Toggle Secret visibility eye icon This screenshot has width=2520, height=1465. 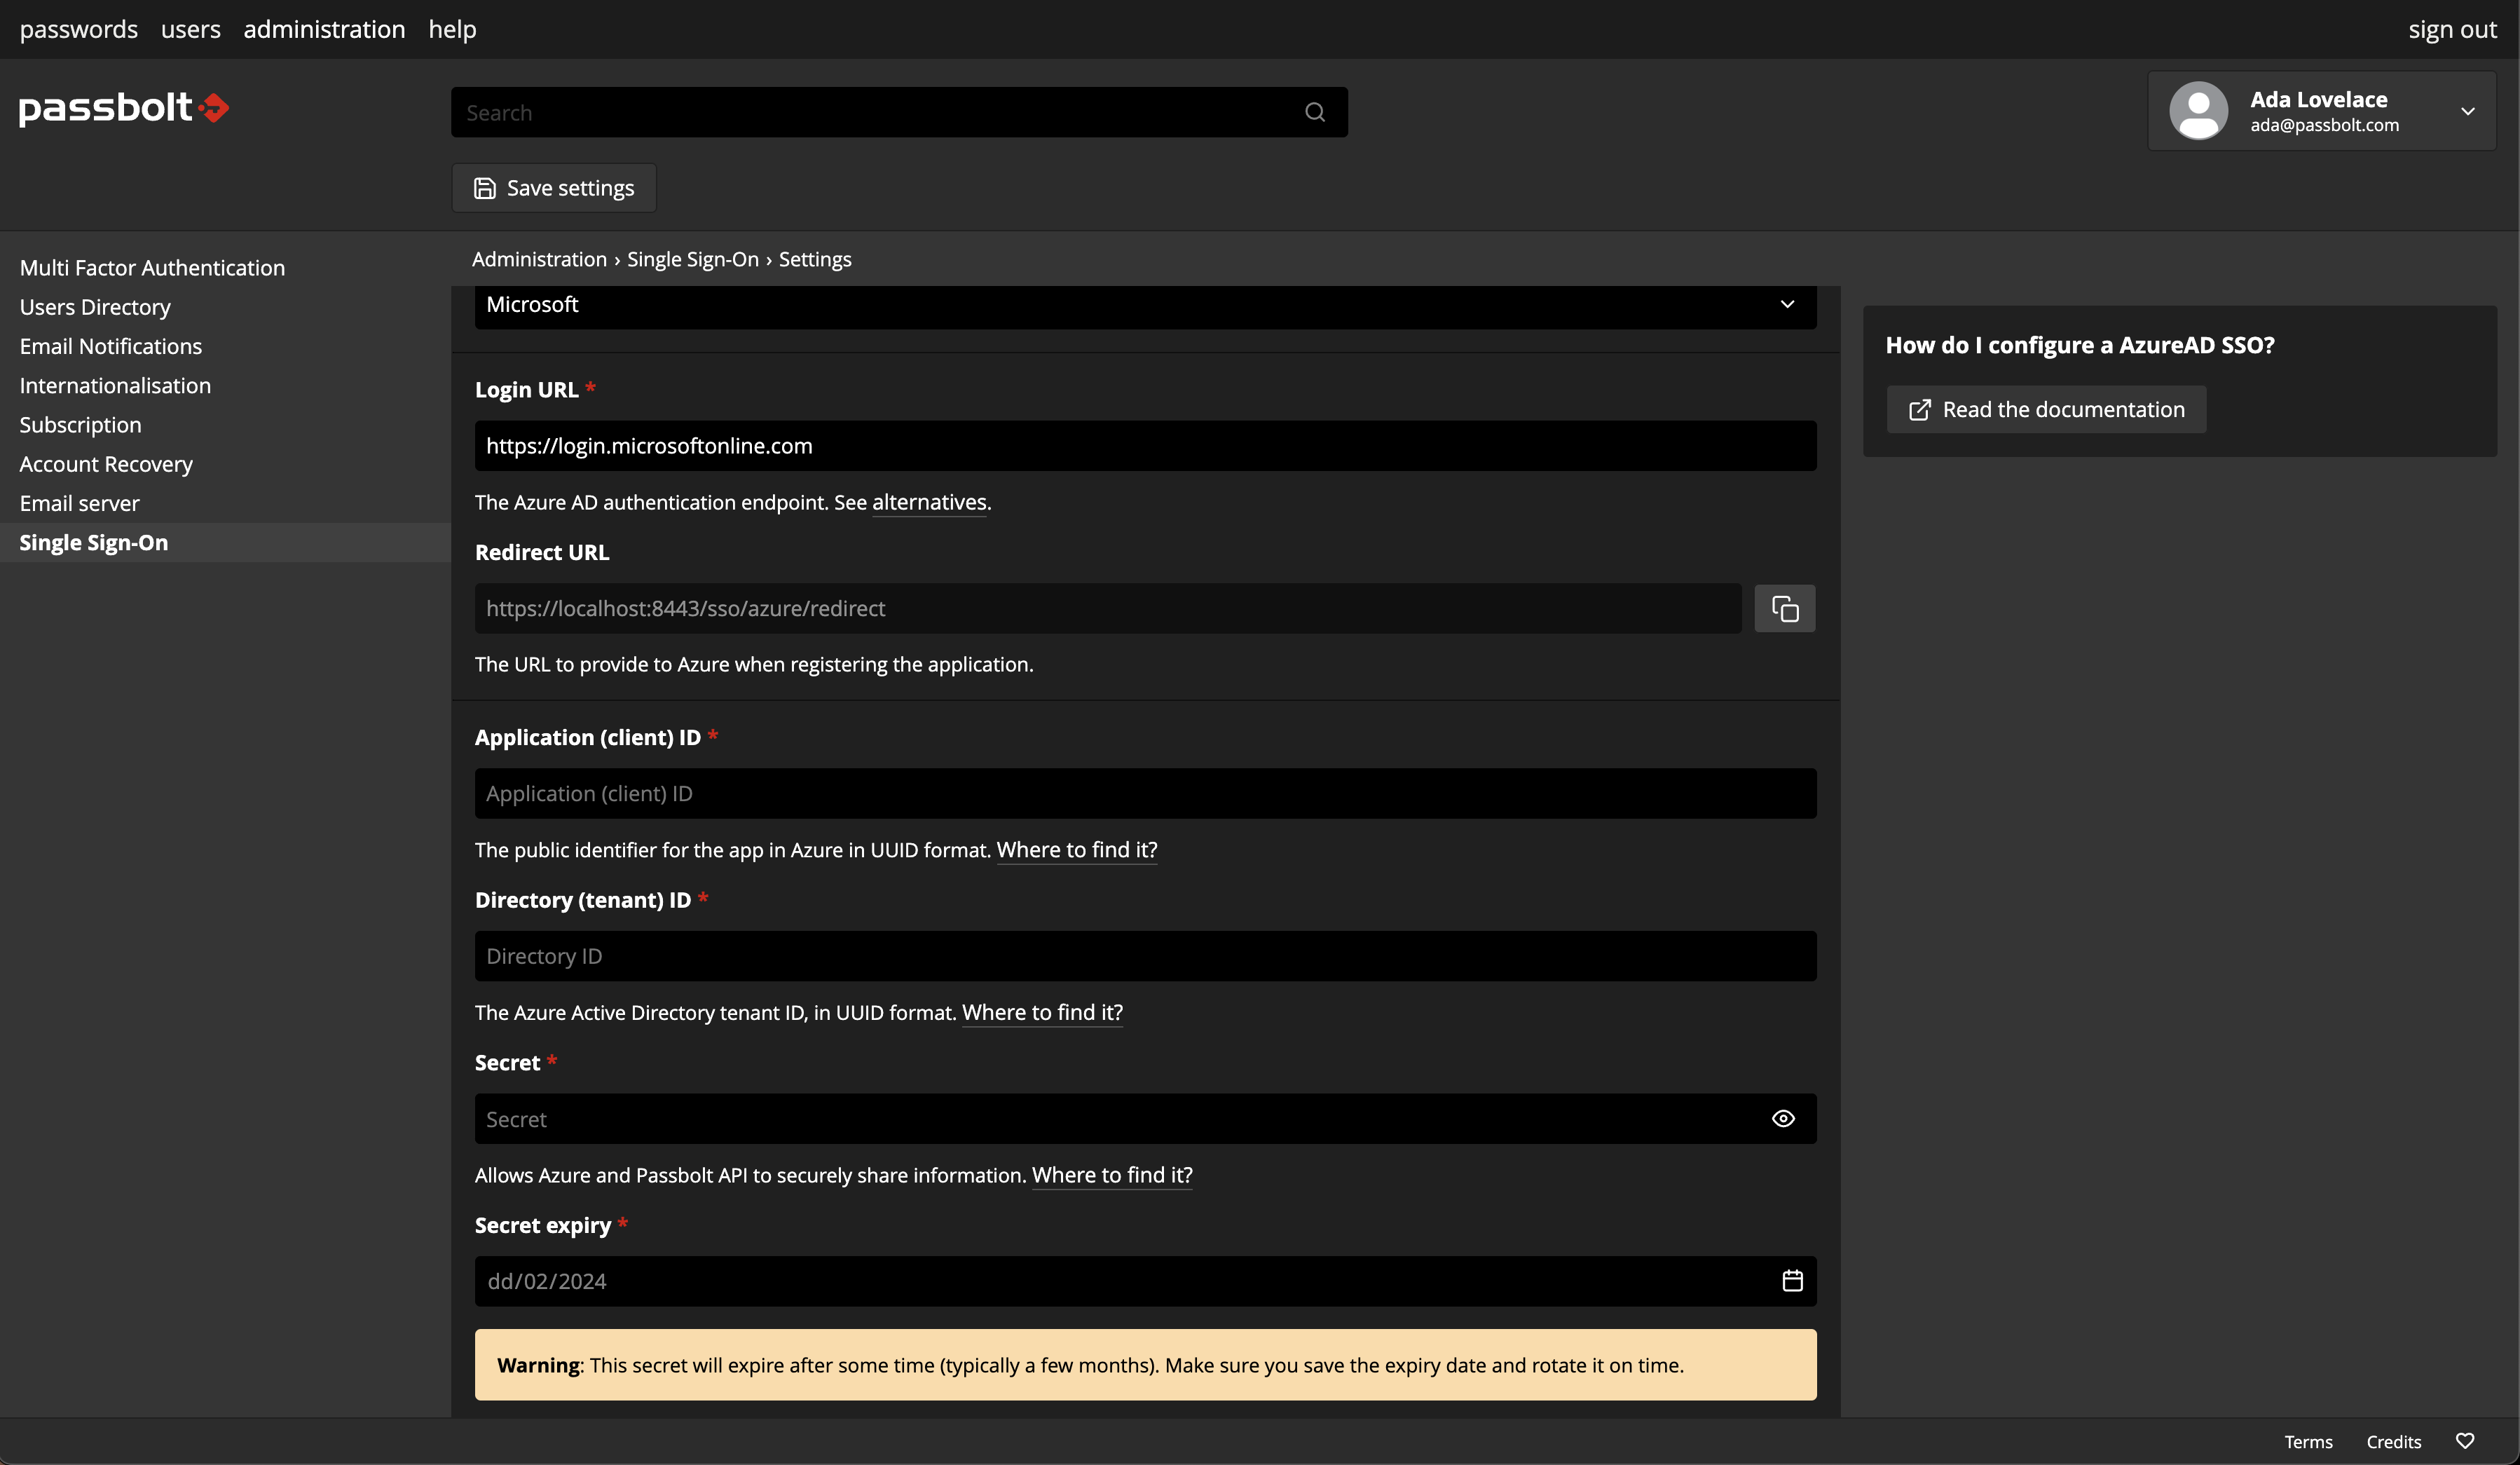(x=1783, y=1118)
